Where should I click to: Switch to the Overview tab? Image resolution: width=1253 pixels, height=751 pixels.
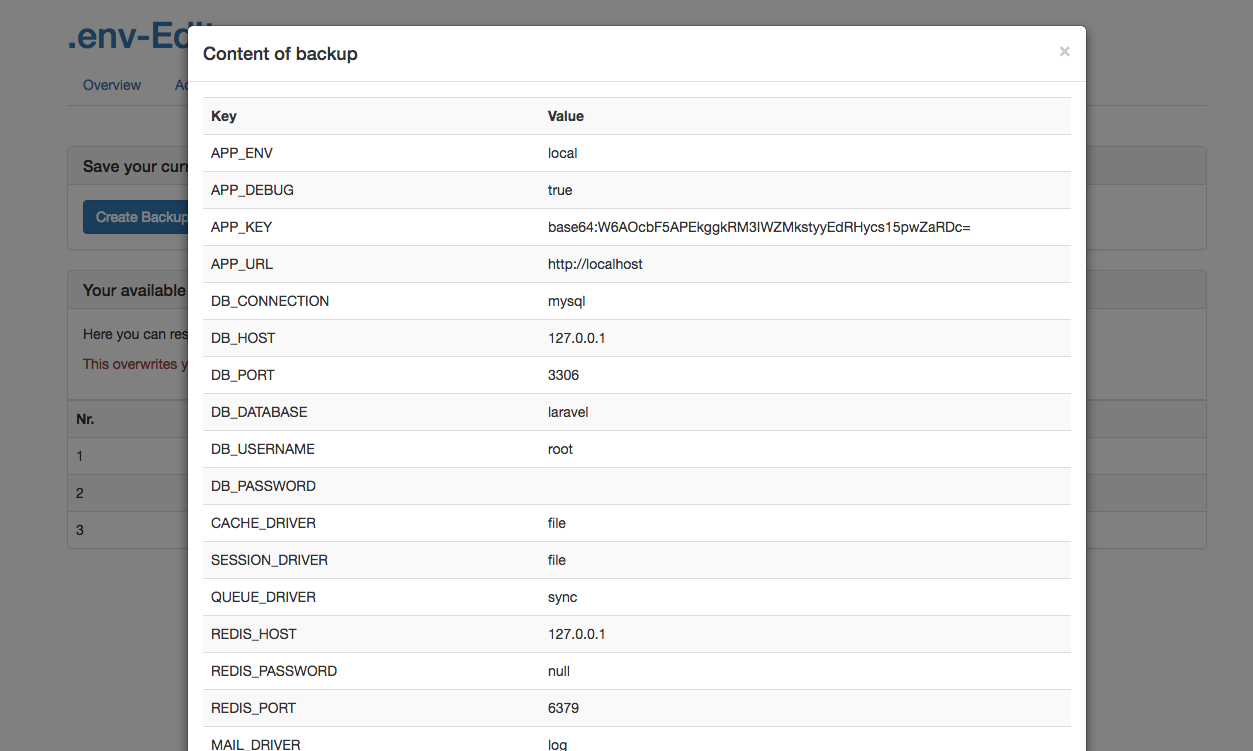click(x=112, y=85)
